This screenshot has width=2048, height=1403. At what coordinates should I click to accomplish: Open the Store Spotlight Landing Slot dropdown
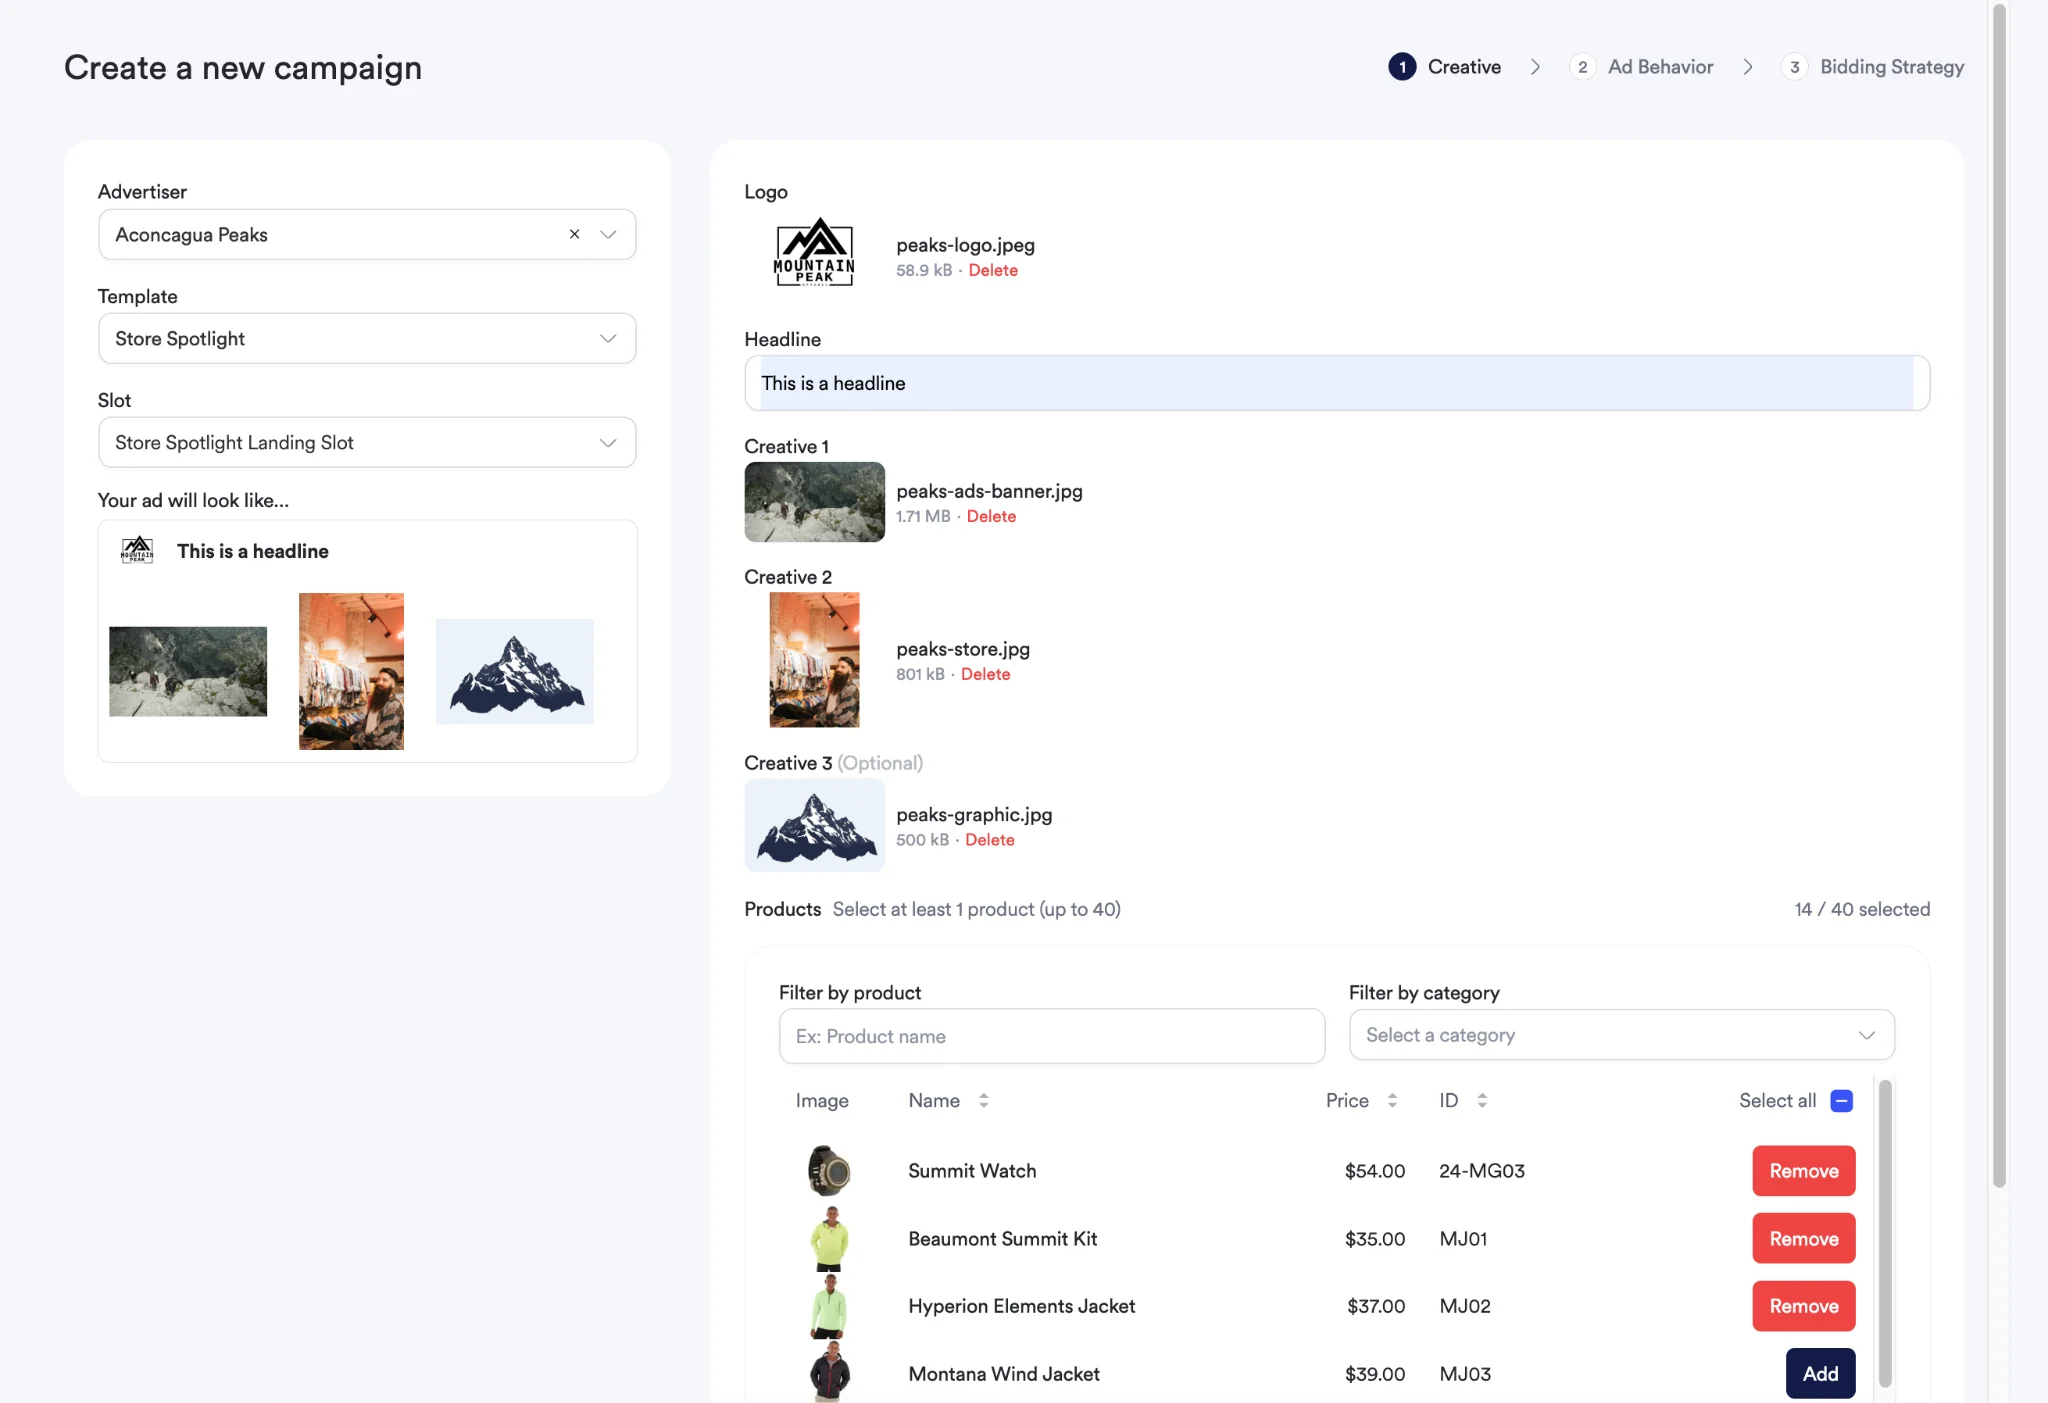(366, 442)
